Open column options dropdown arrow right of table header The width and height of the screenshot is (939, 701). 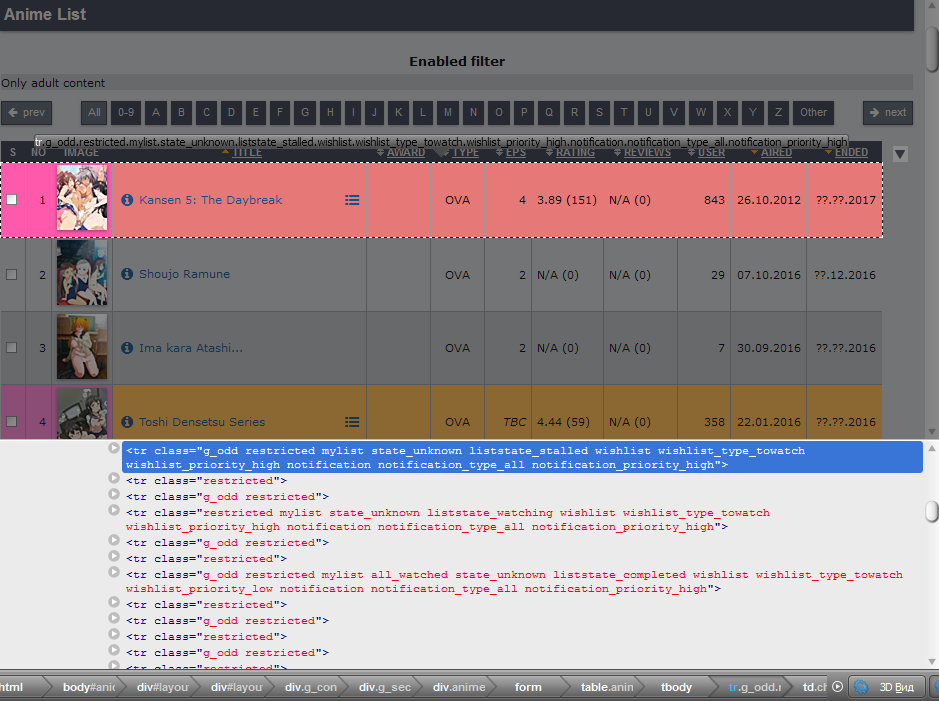pos(900,154)
